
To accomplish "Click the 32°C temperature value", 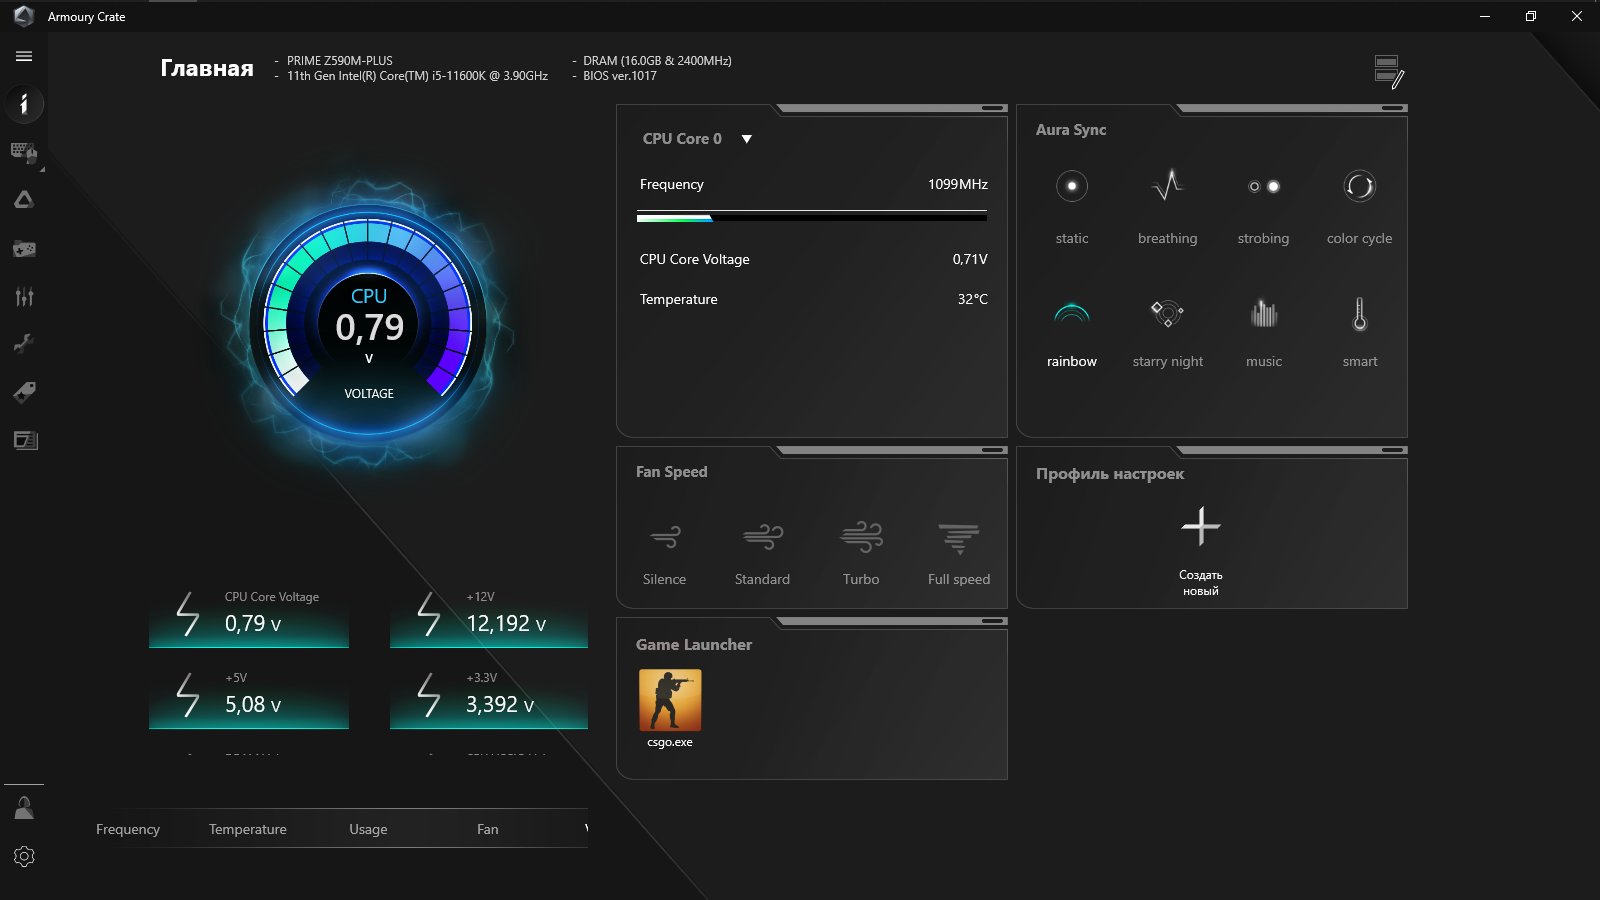I will [973, 299].
